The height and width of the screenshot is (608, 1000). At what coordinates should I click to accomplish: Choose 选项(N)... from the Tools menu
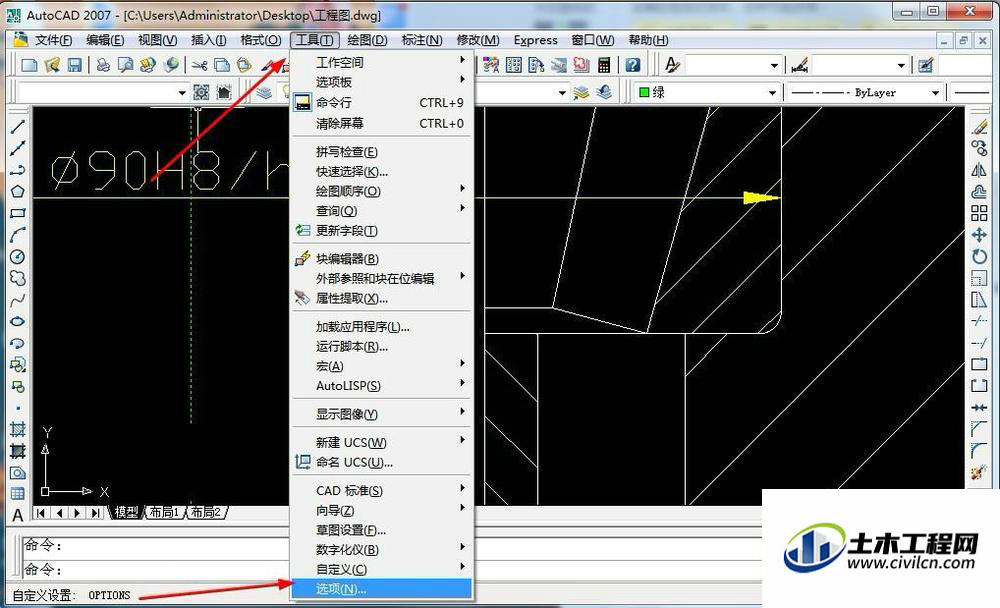(x=382, y=589)
